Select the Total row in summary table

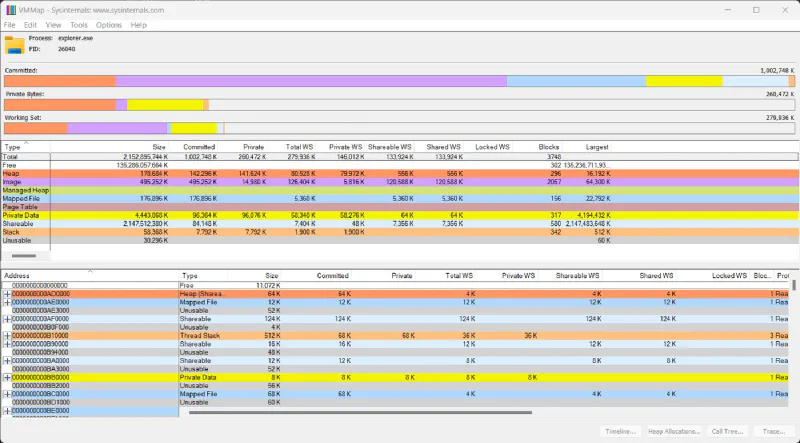pyautogui.click(x=399, y=157)
